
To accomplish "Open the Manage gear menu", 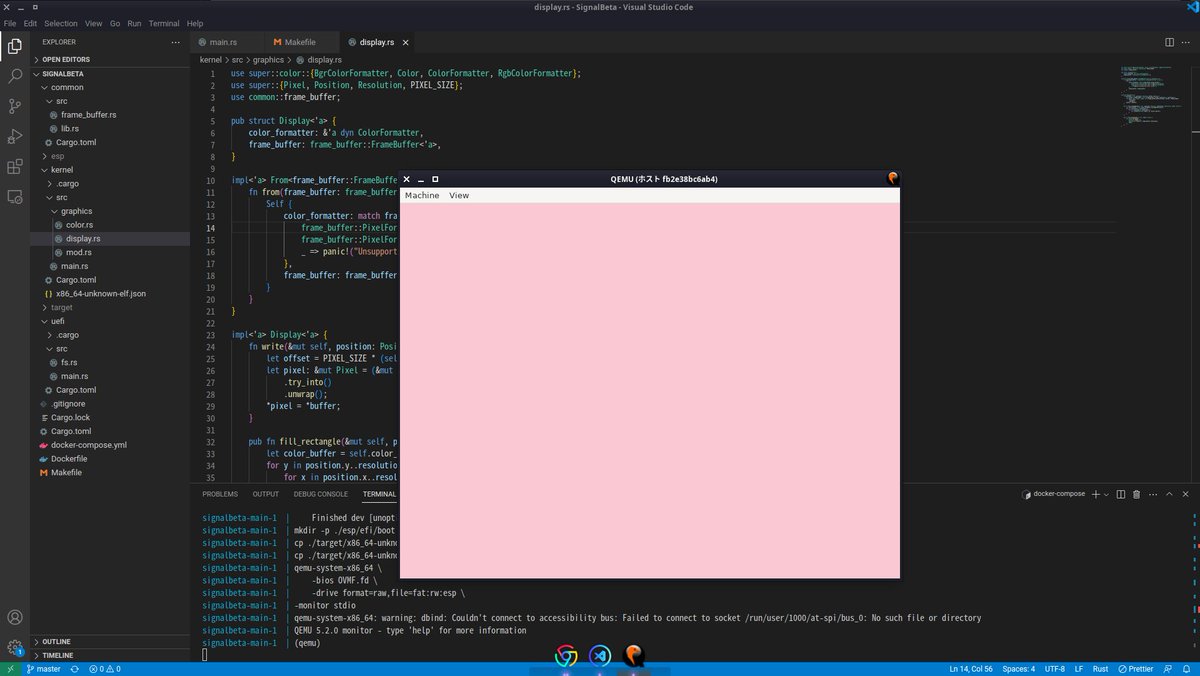I will tap(14, 647).
